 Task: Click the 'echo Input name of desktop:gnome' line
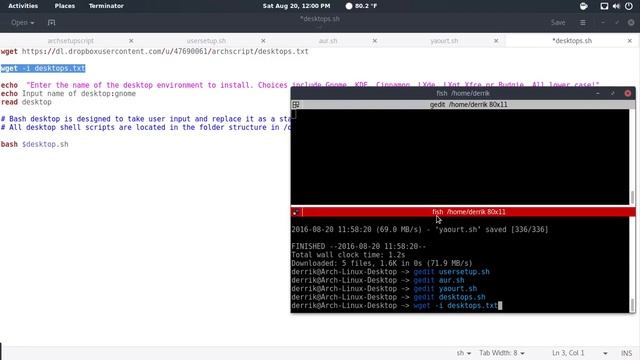tap(68, 93)
